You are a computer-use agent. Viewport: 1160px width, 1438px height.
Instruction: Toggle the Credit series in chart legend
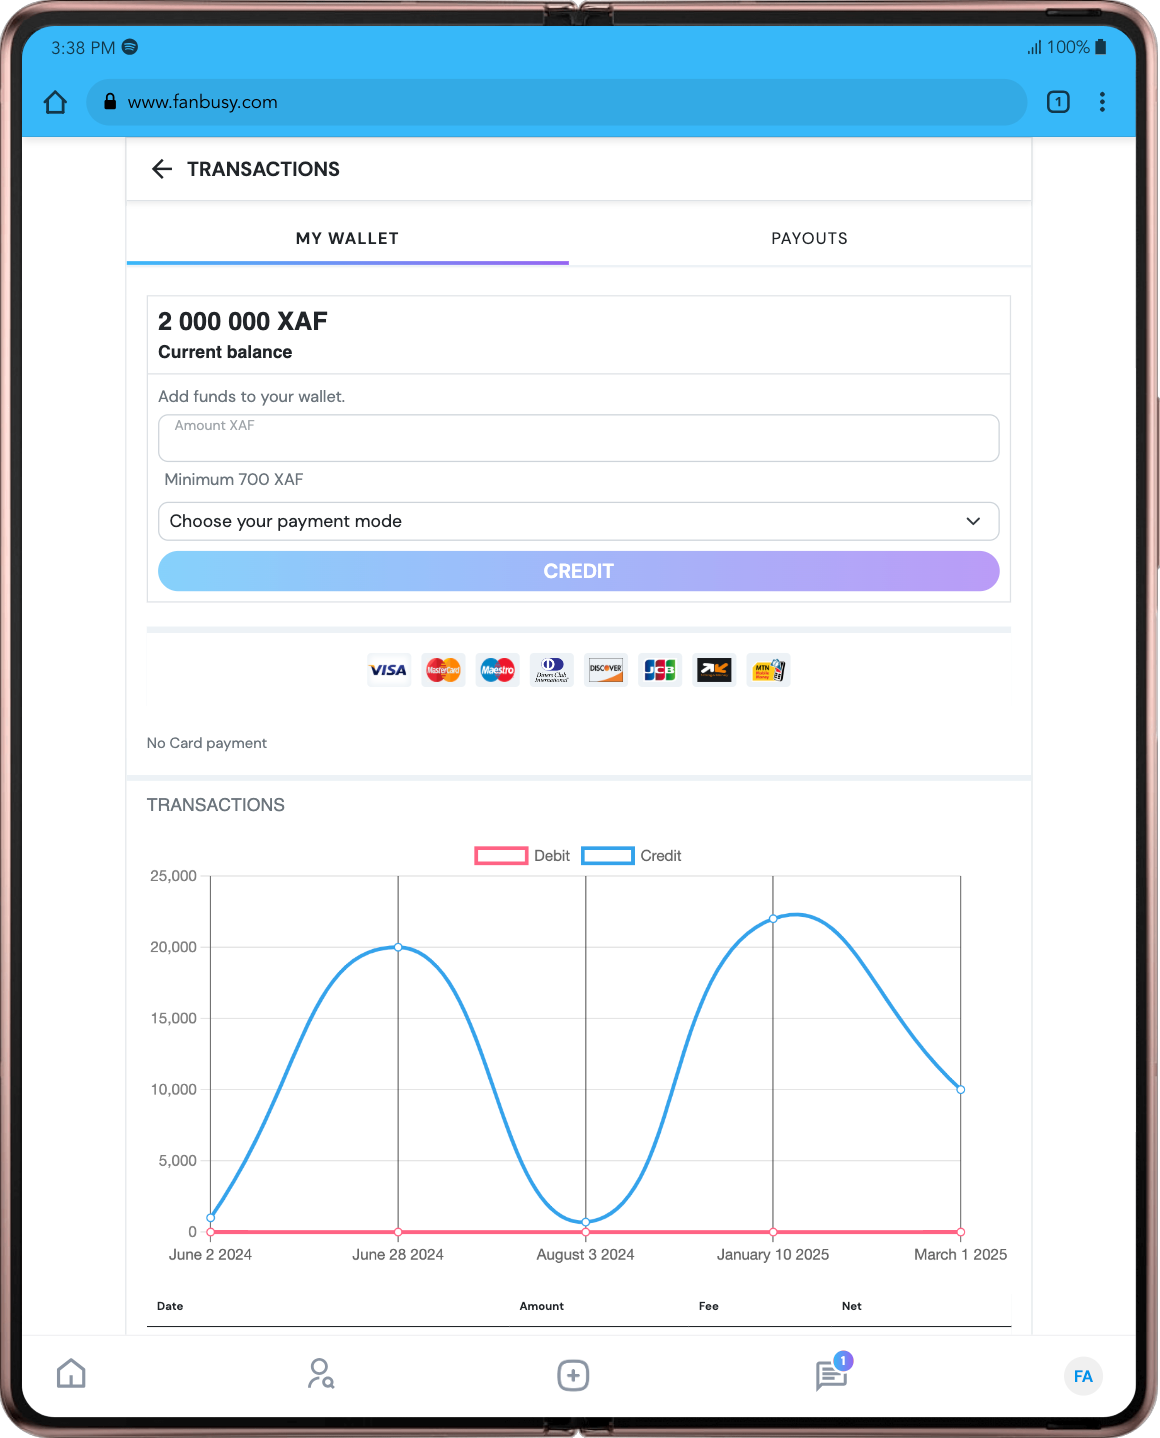[631, 856]
